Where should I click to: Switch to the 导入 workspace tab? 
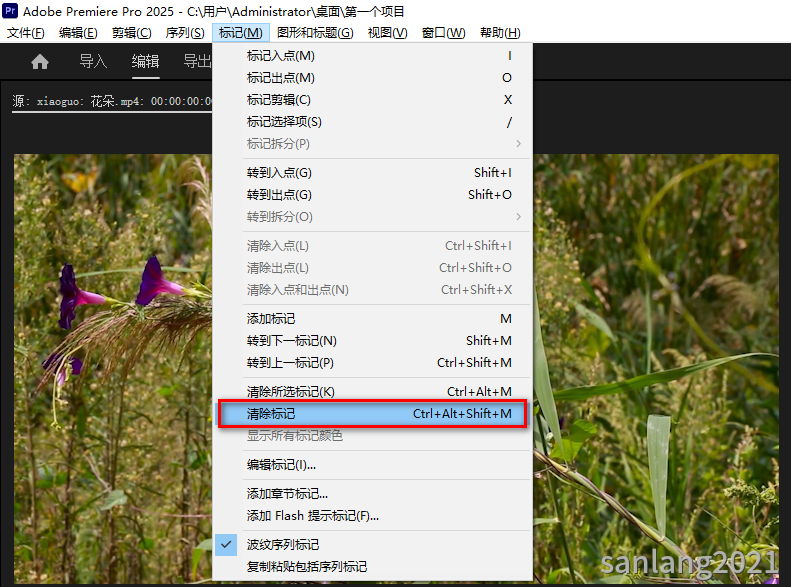(93, 62)
